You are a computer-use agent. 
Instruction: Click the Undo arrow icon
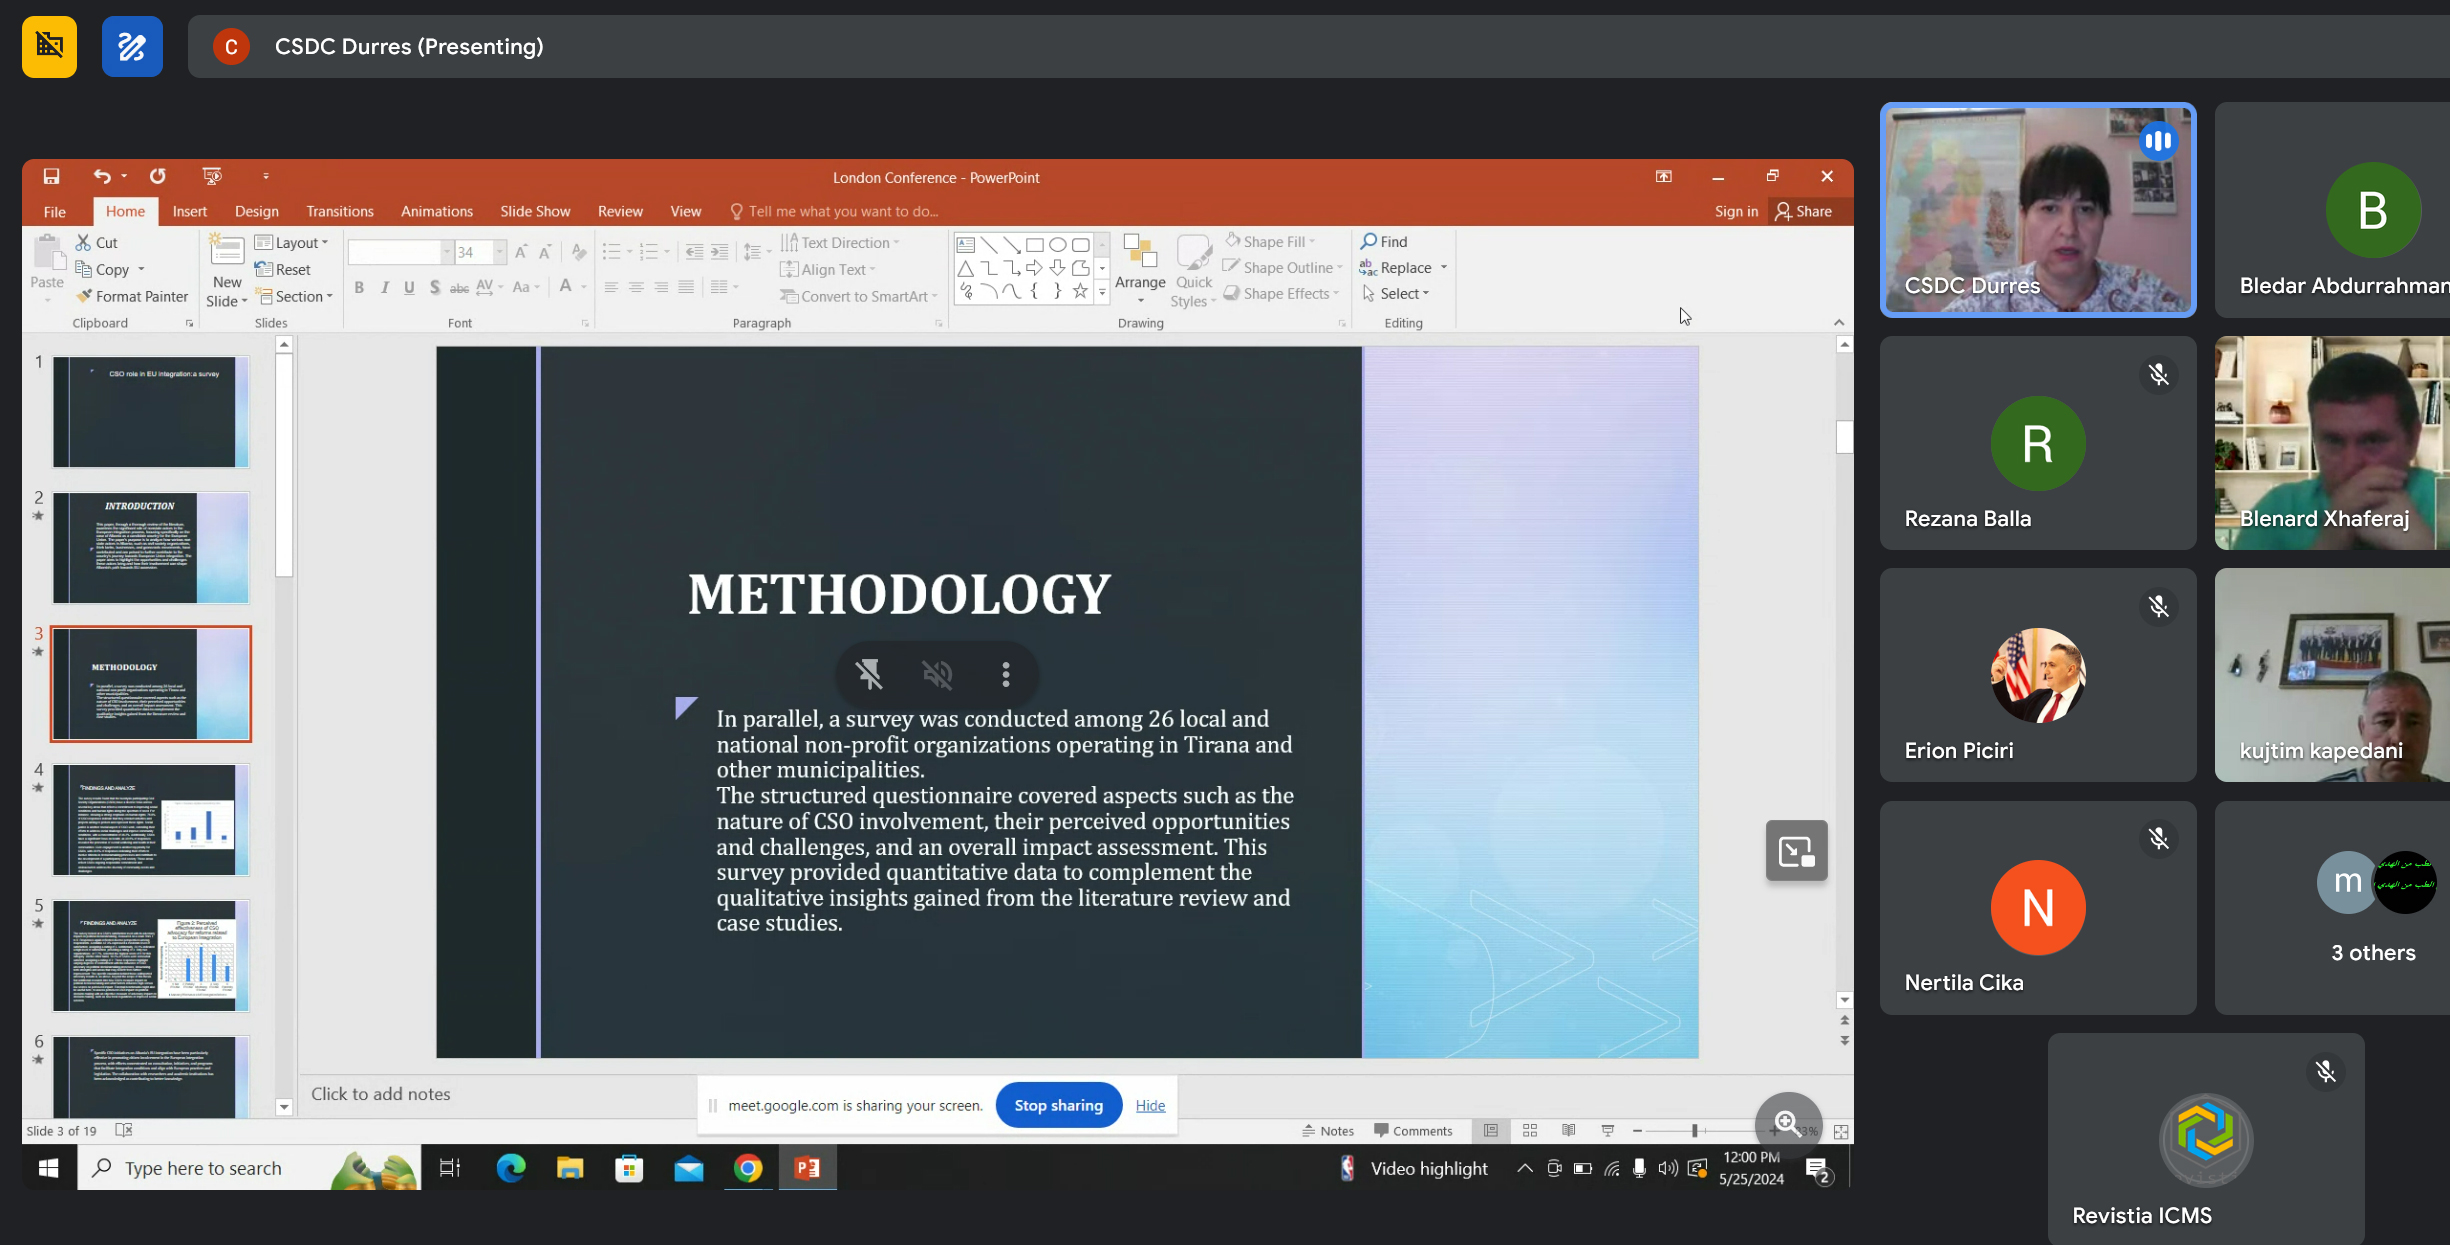coord(102,177)
